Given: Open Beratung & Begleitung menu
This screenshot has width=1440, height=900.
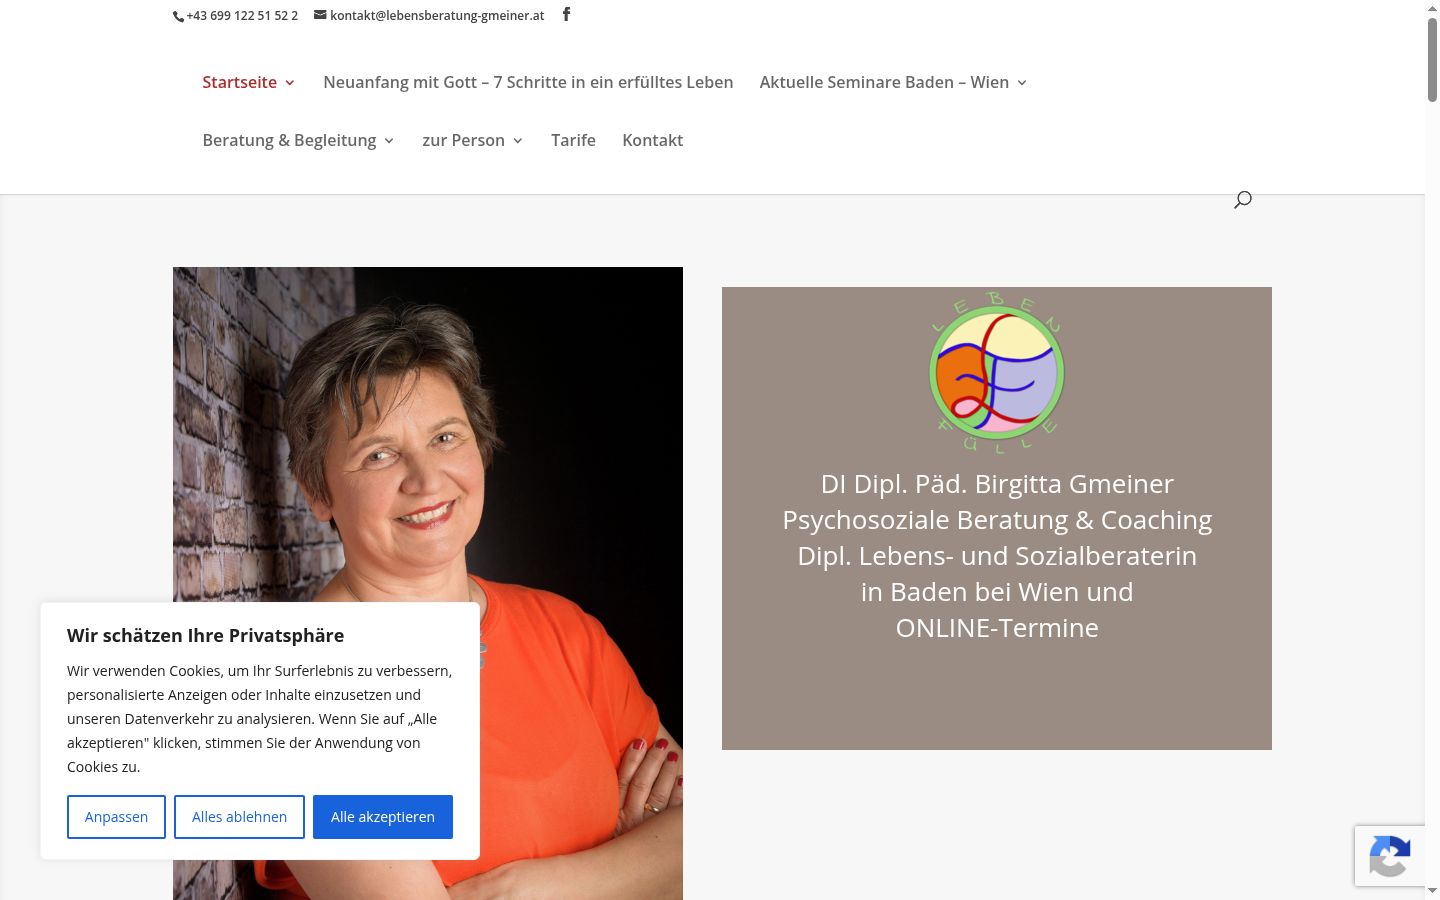Looking at the screenshot, I should 290,140.
